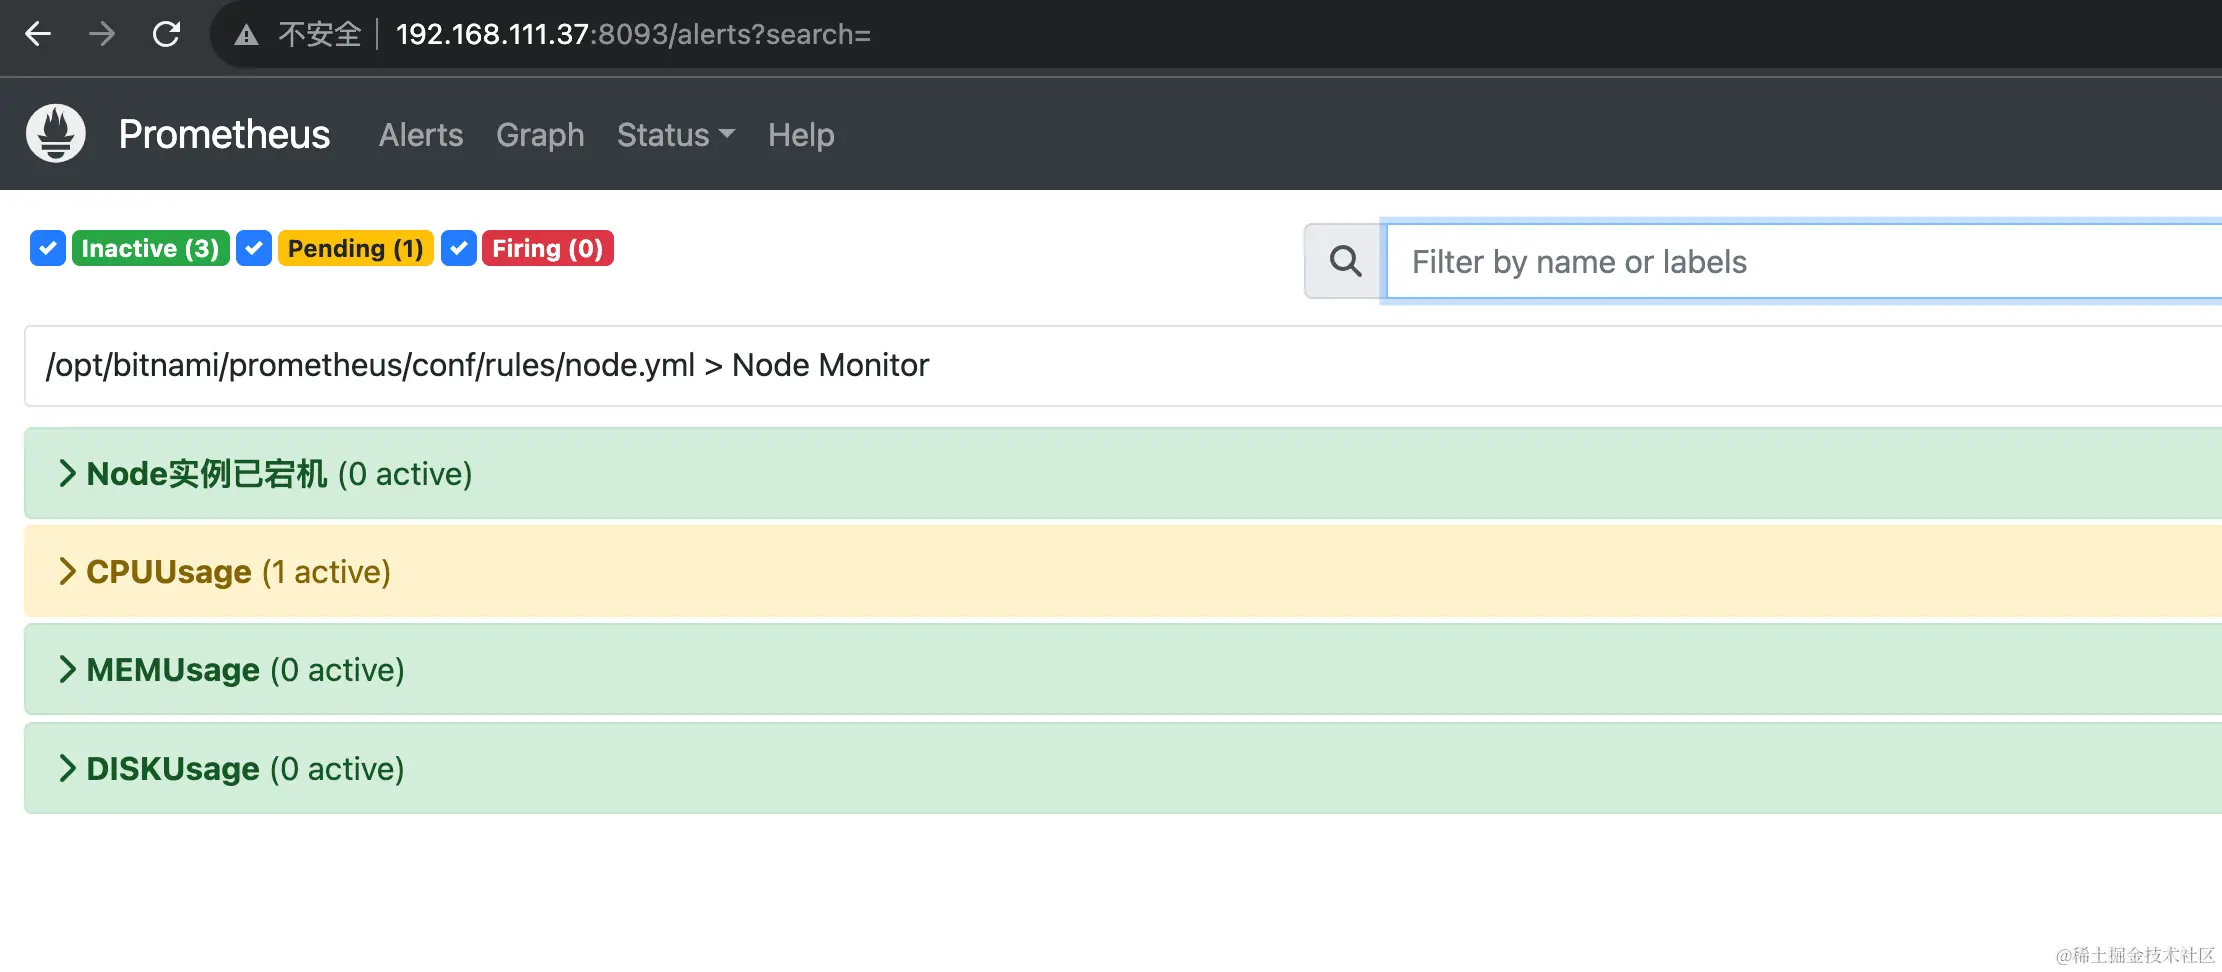Click the 不安全 security label
This screenshot has width=2222, height=972.
pyautogui.click(x=319, y=35)
